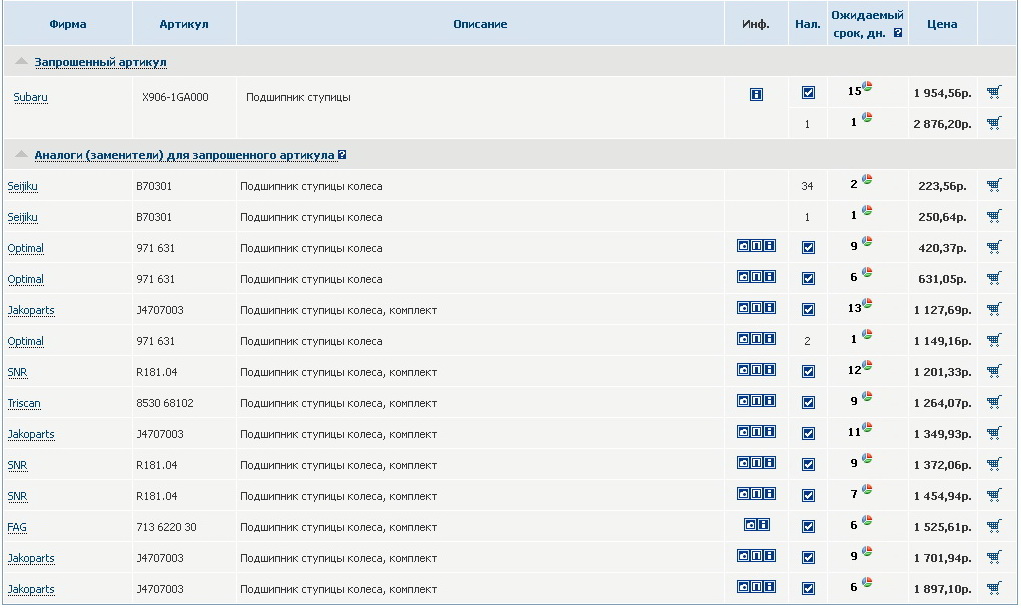
Task: Collapse the Аналоги section using its triangle
Action: (21, 155)
